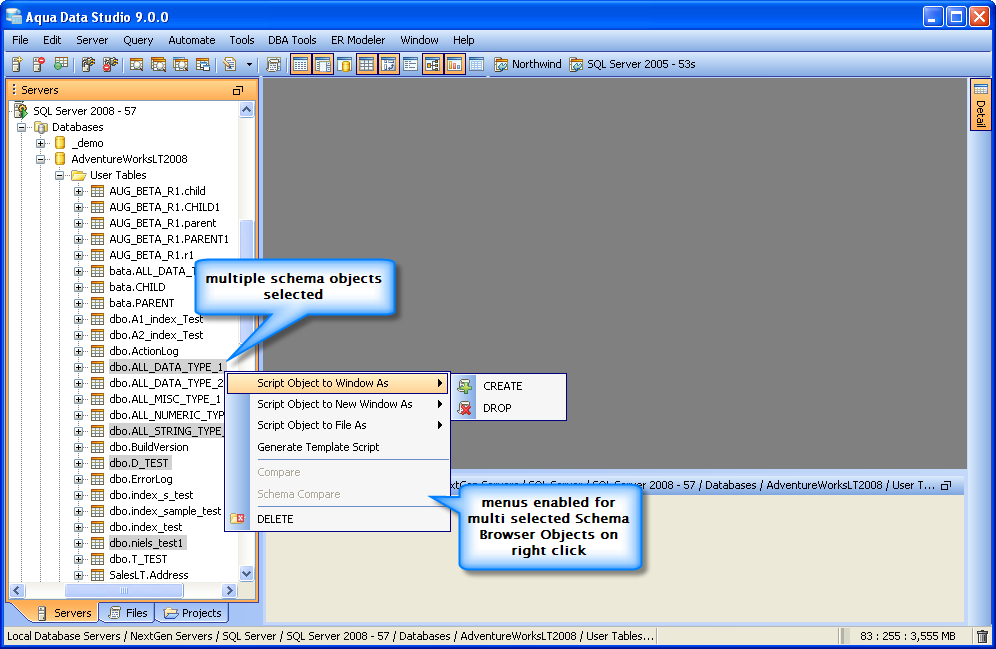Click the second magnifier window icon with stacked frames
The width and height of the screenshot is (996, 649).
click(158, 64)
